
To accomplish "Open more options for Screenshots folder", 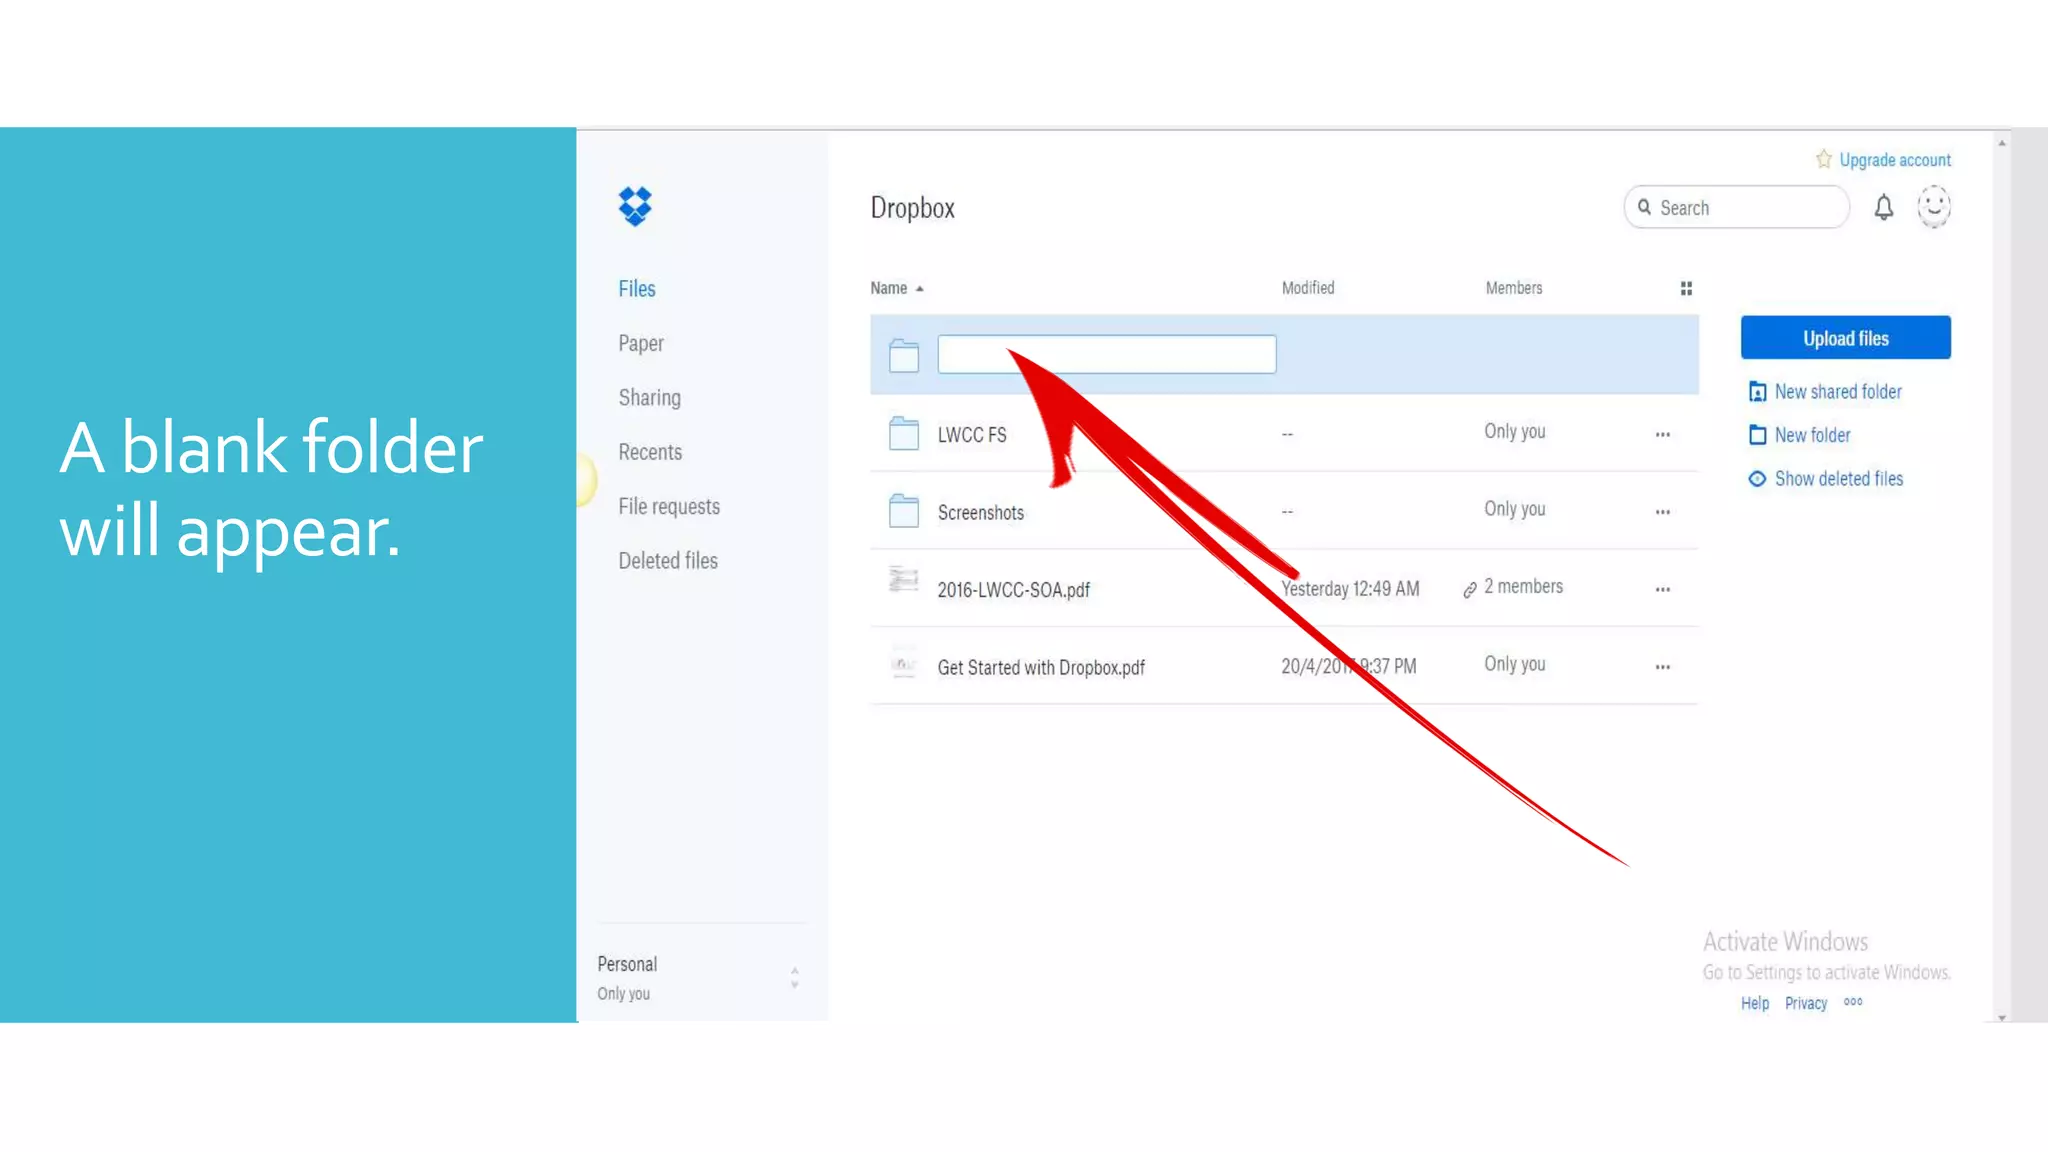I will tap(1662, 512).
